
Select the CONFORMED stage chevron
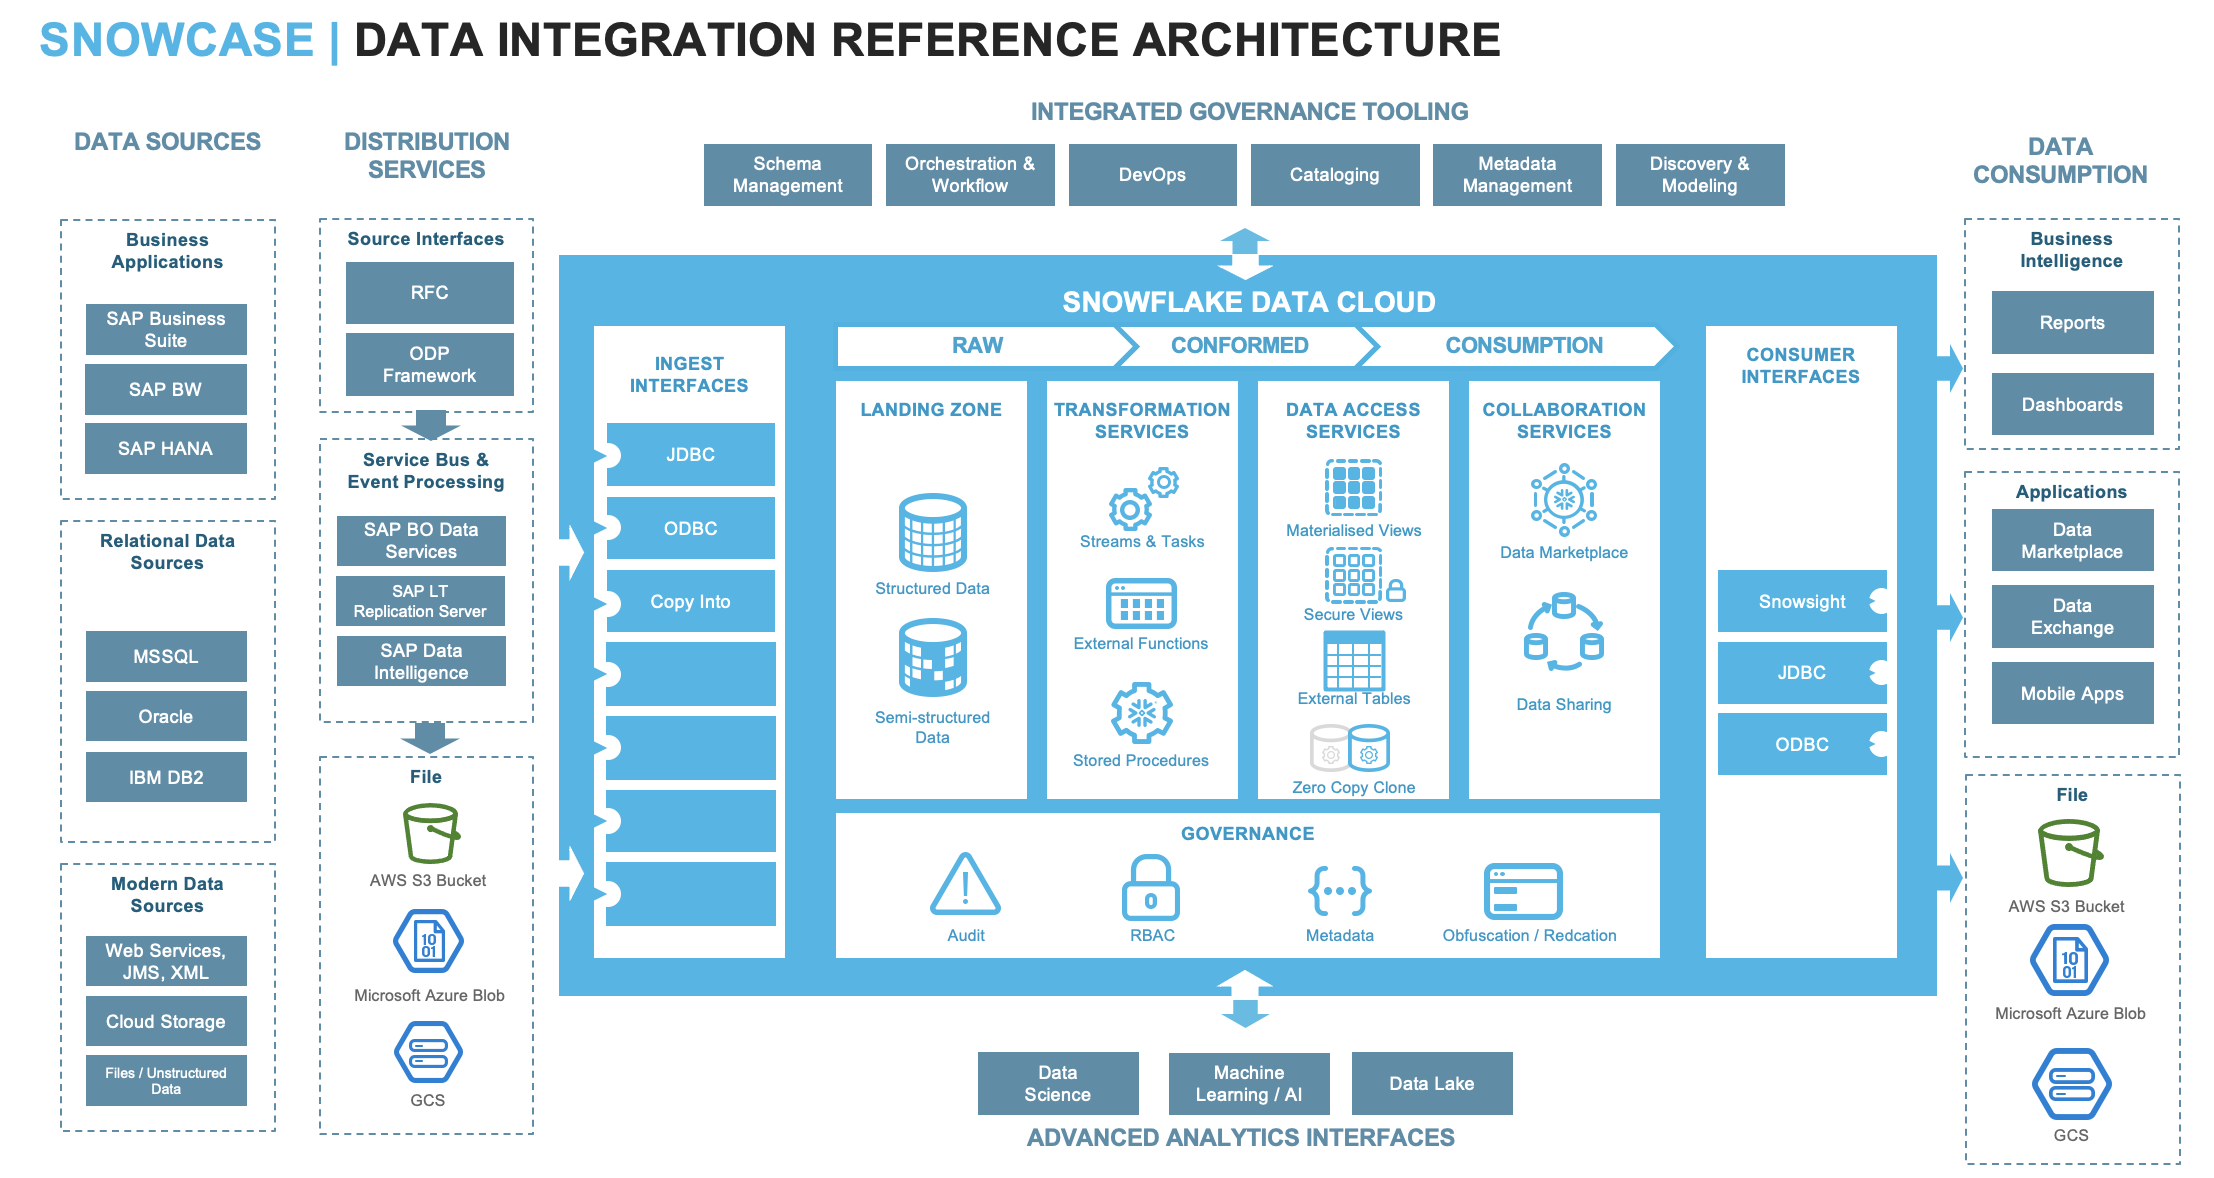click(1239, 345)
